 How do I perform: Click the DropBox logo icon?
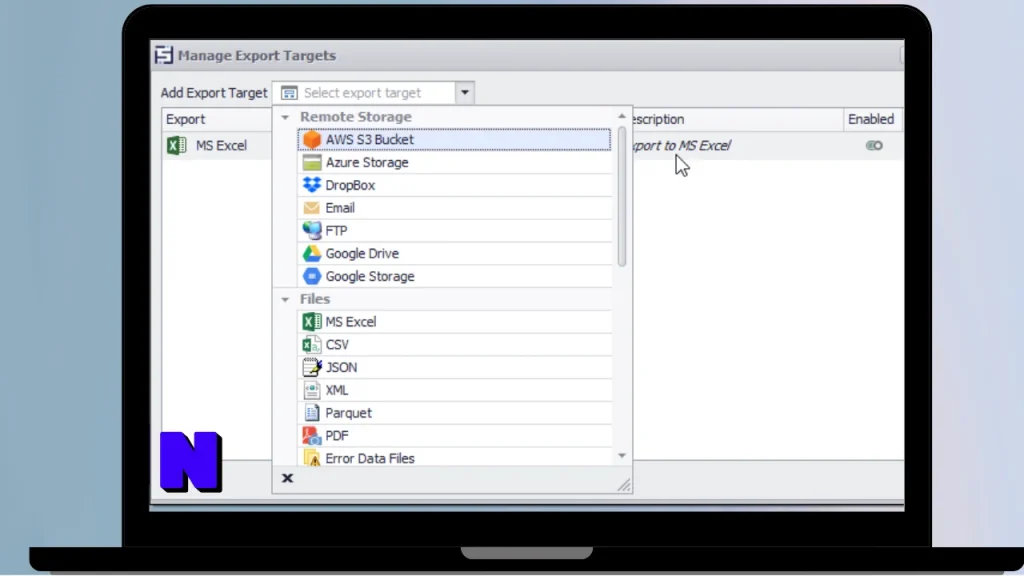312,185
